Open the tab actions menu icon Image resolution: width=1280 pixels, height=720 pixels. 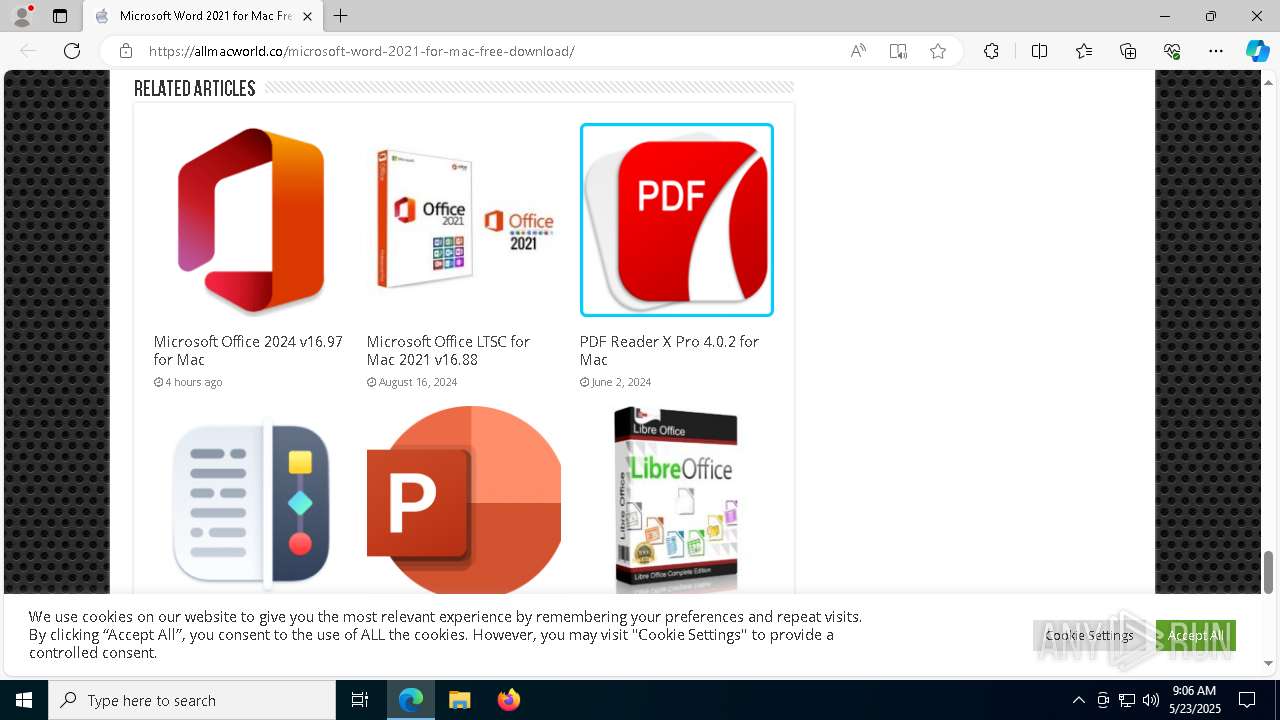pos(60,16)
